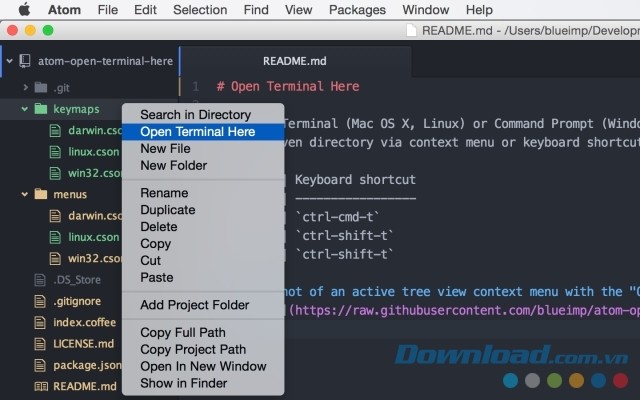Image resolution: width=640 pixels, height=400 pixels.
Task: Choose Search in Directory in context menu
Action: (x=195, y=115)
